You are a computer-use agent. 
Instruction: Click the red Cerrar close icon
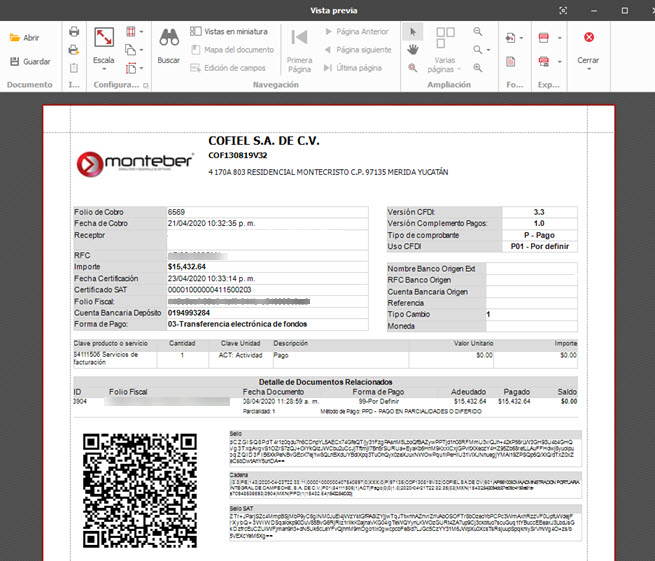[588, 37]
